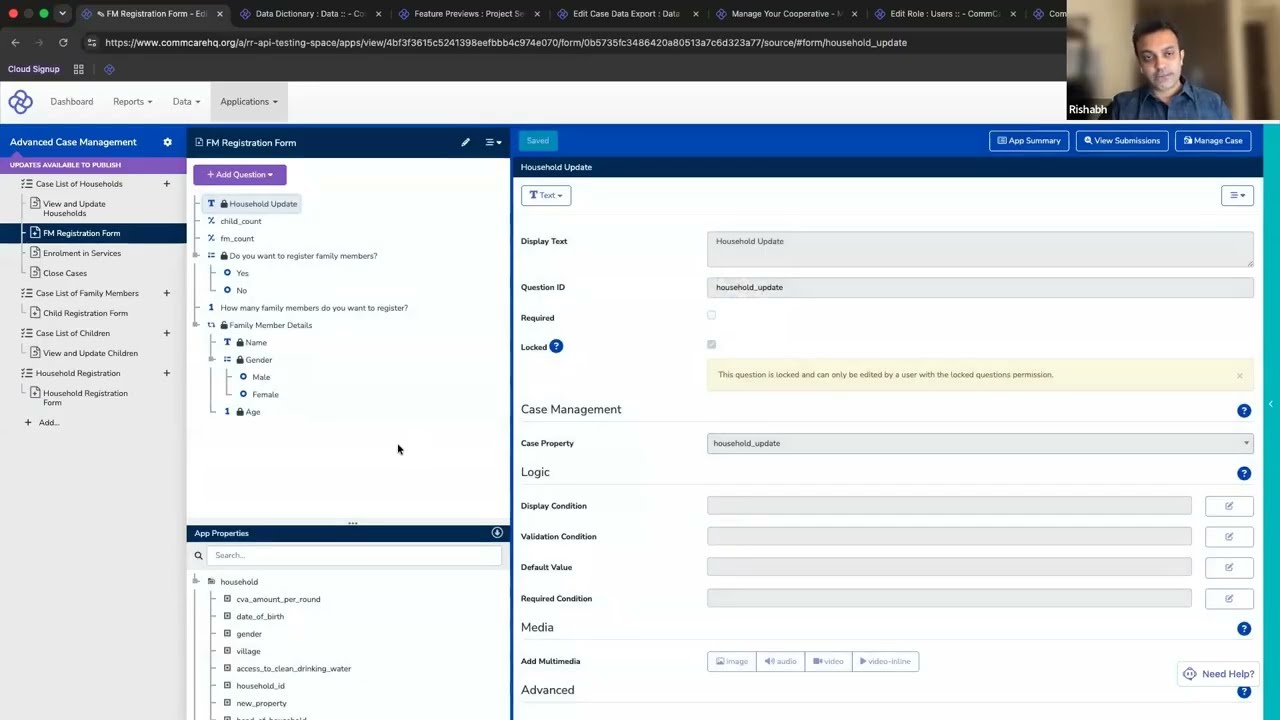Dismiss the locked question warning

[x=1239, y=376]
